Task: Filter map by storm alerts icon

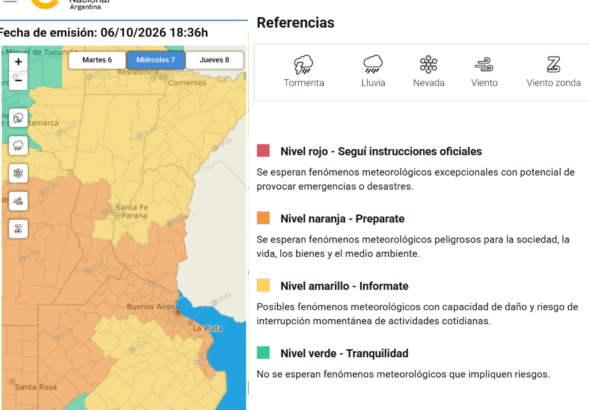Action: pos(18,118)
